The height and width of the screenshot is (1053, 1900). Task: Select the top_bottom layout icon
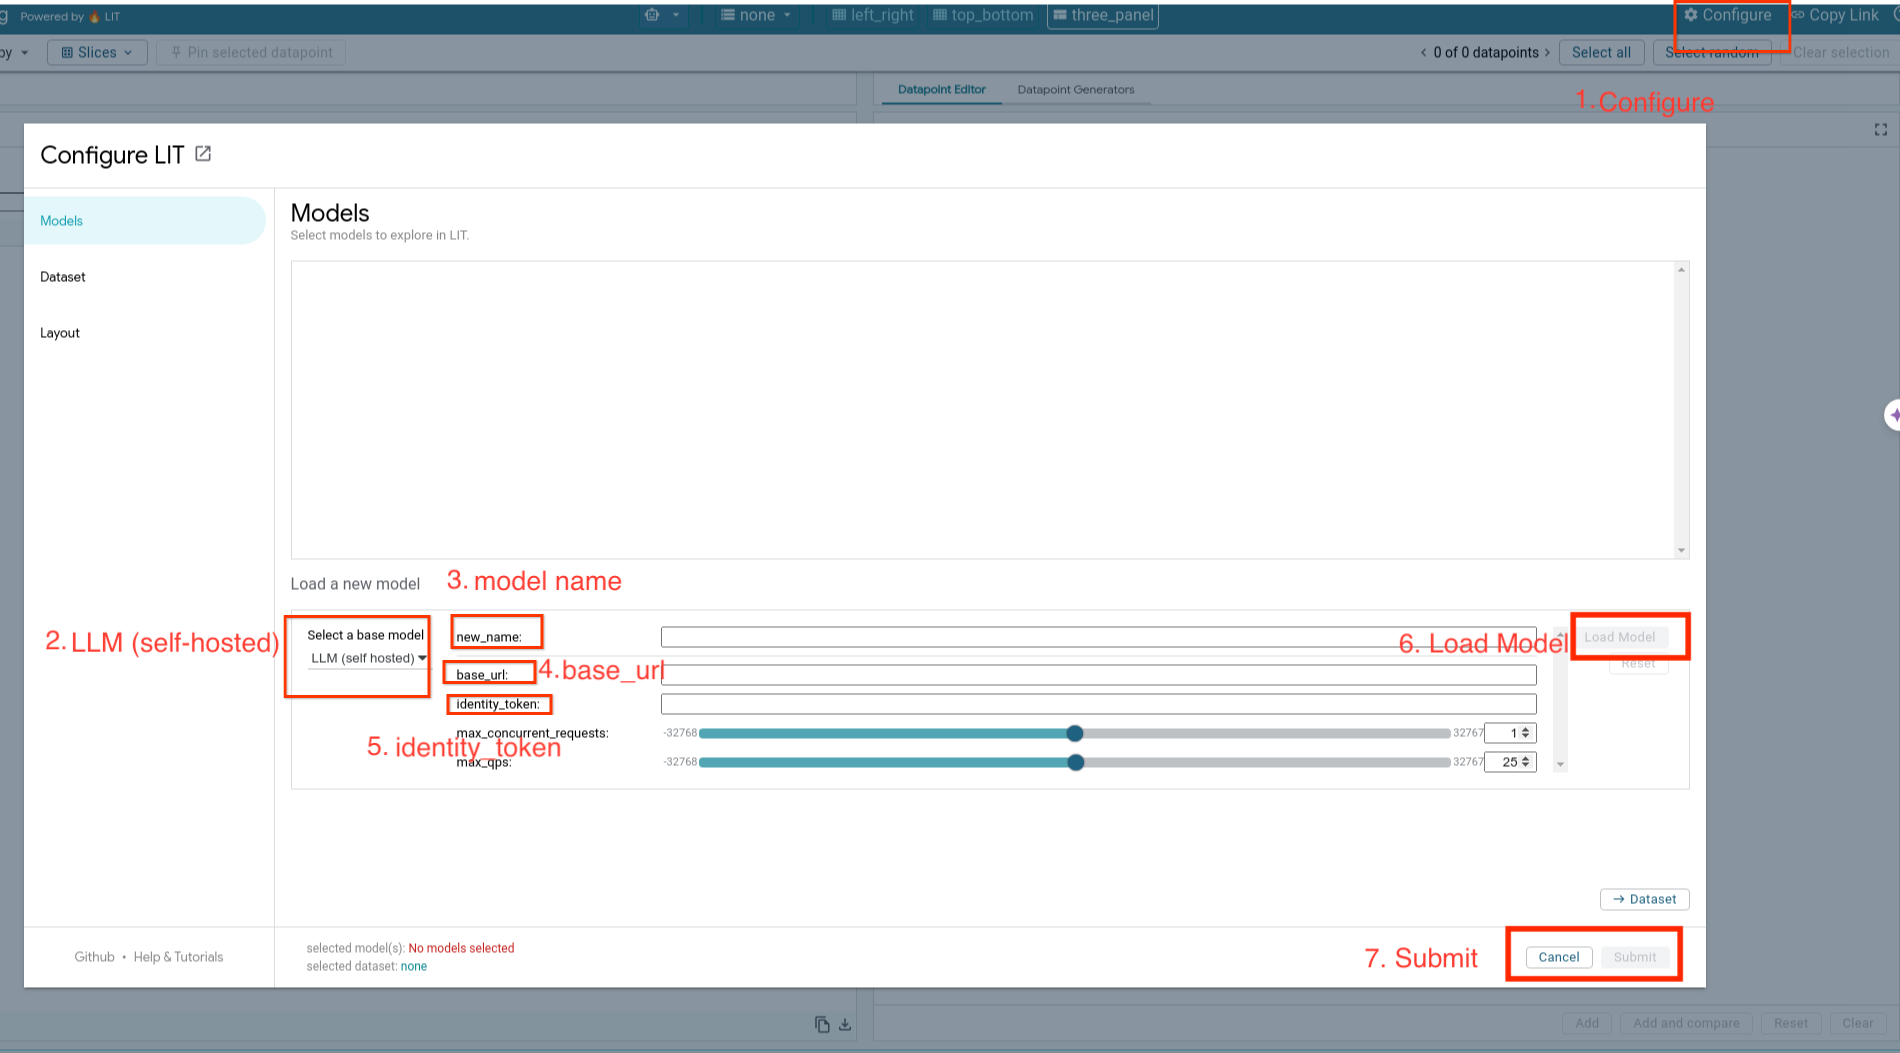pyautogui.click(x=940, y=15)
